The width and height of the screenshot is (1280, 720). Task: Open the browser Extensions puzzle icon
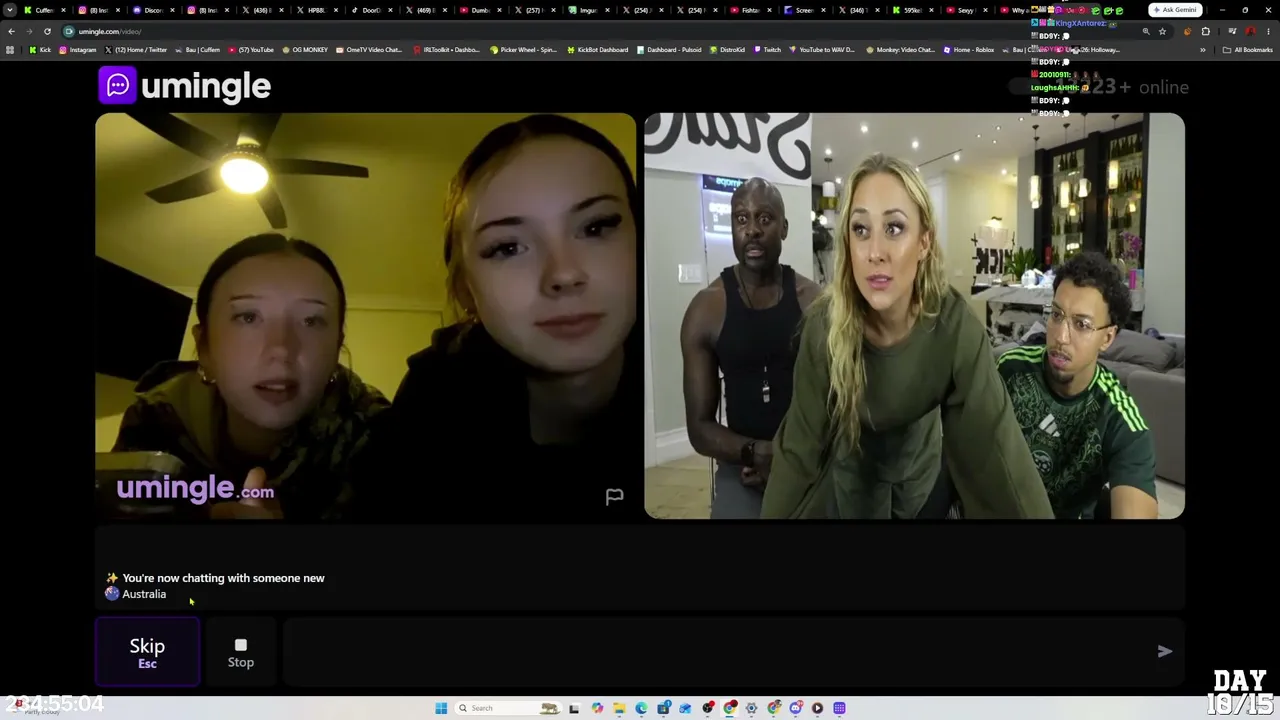(x=1205, y=31)
